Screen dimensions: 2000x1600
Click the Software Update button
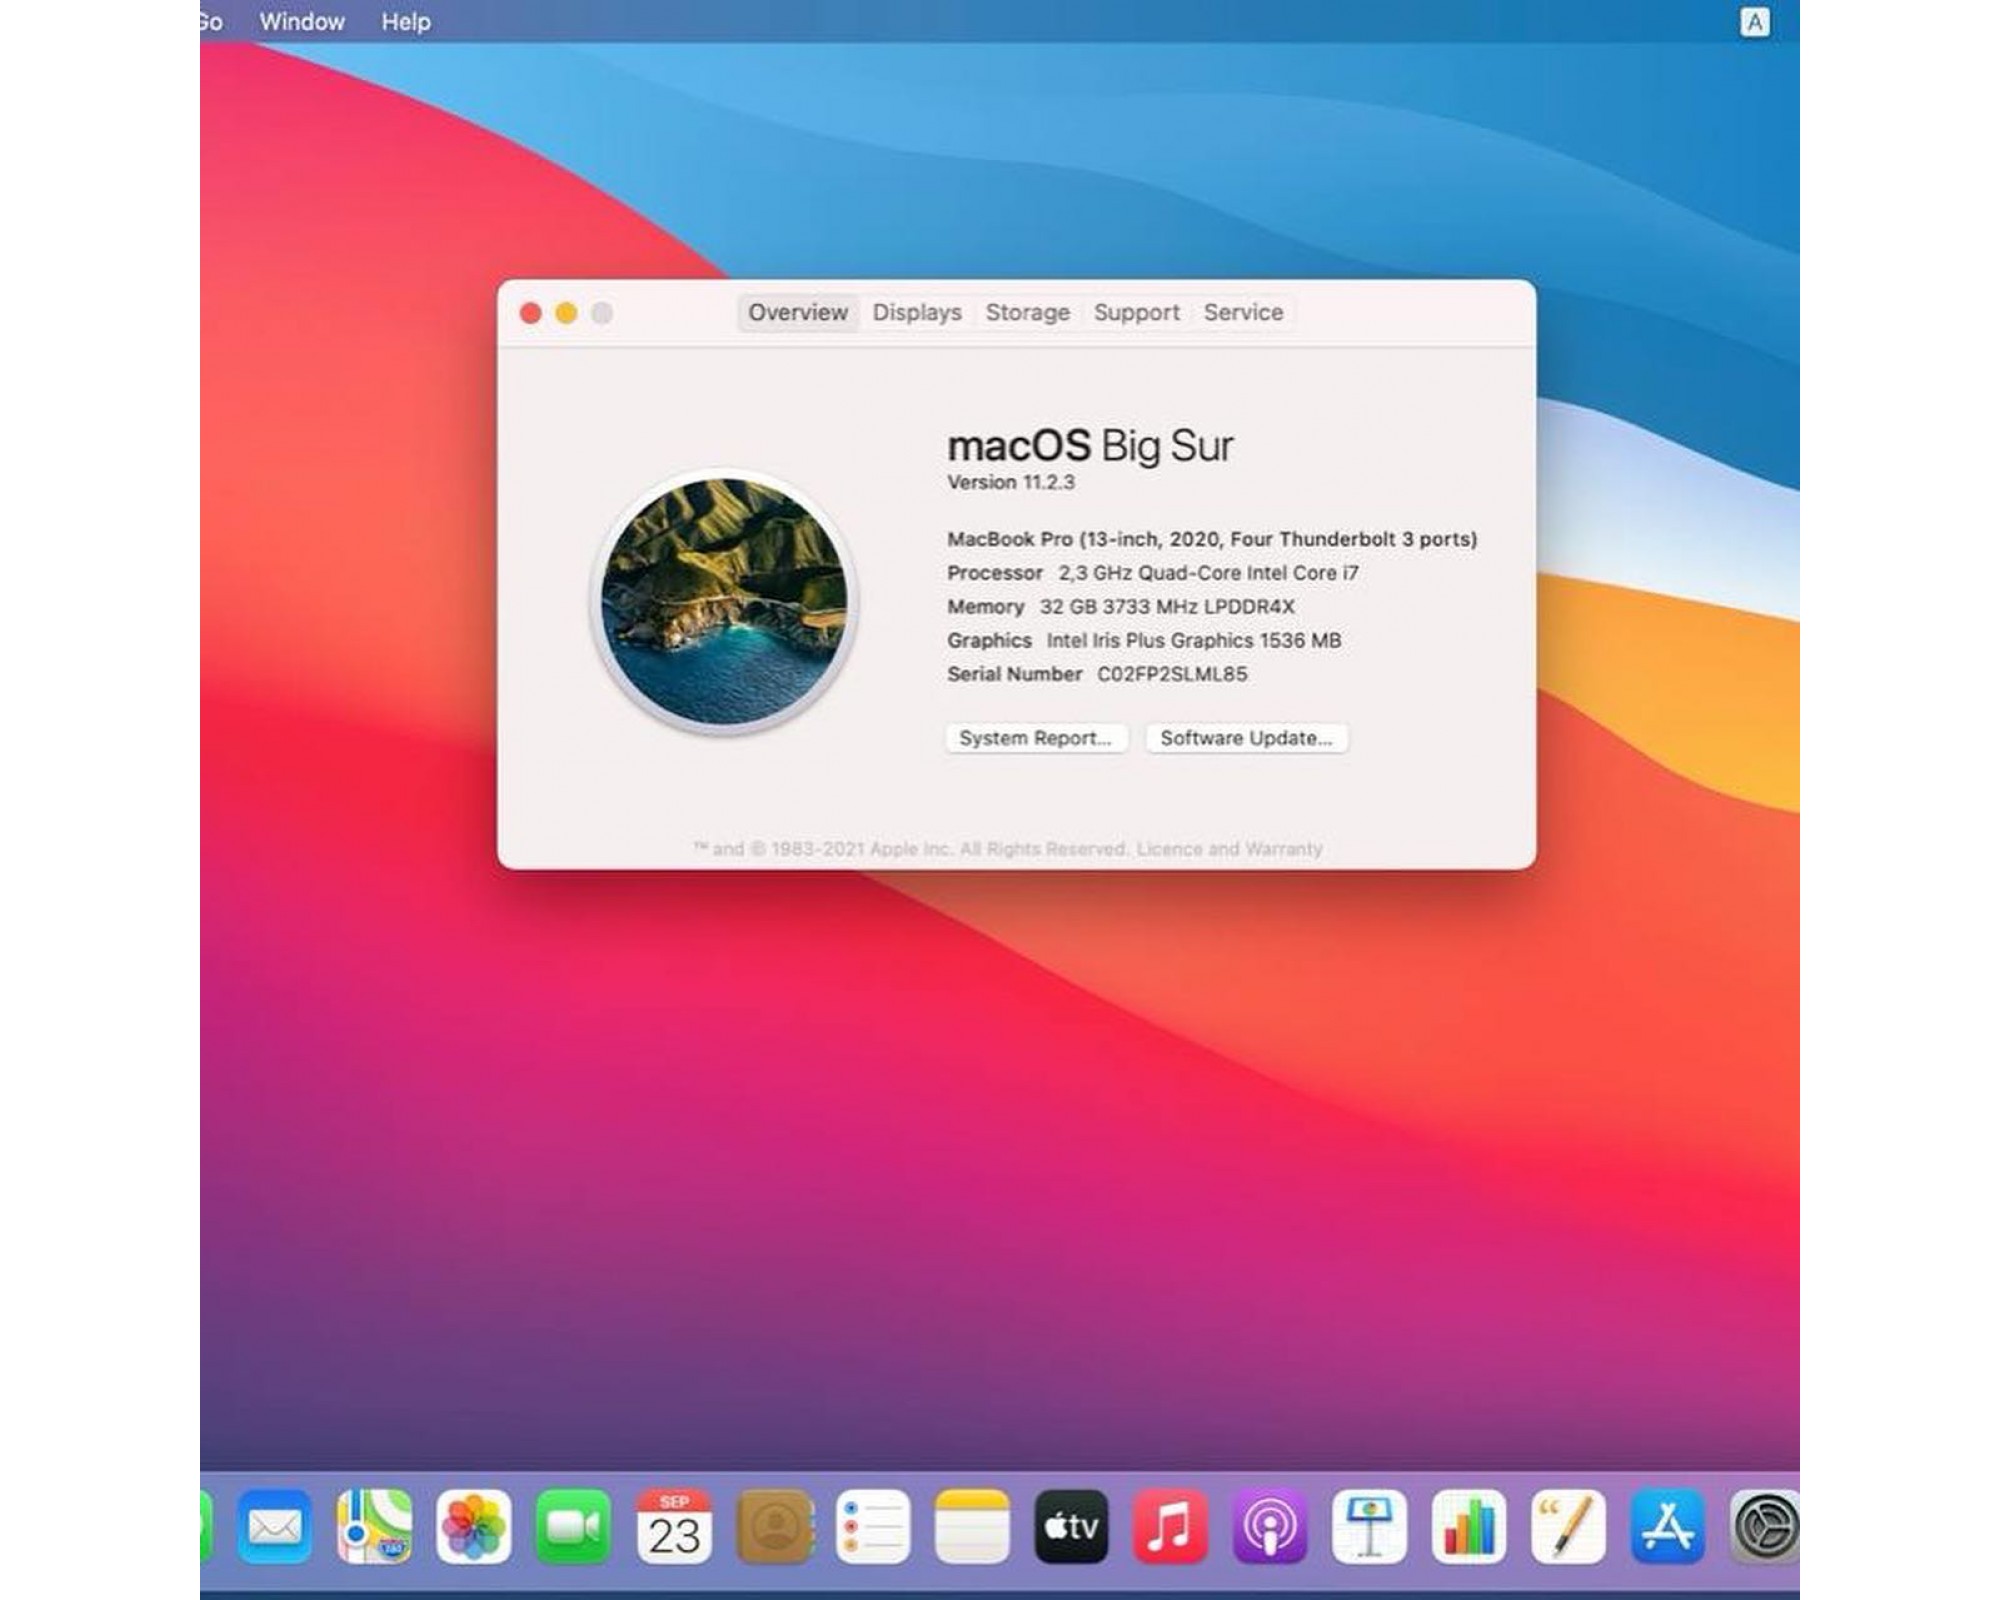1246,738
